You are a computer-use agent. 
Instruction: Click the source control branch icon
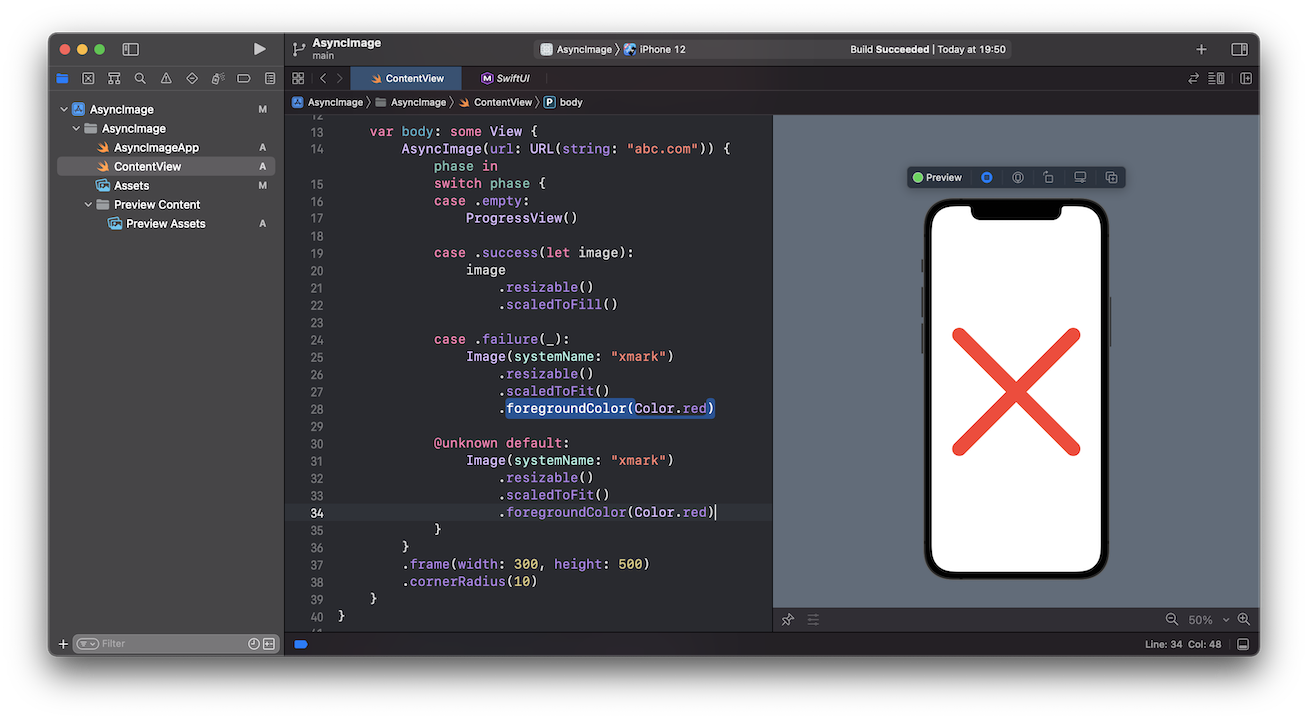pyautogui.click(x=298, y=49)
